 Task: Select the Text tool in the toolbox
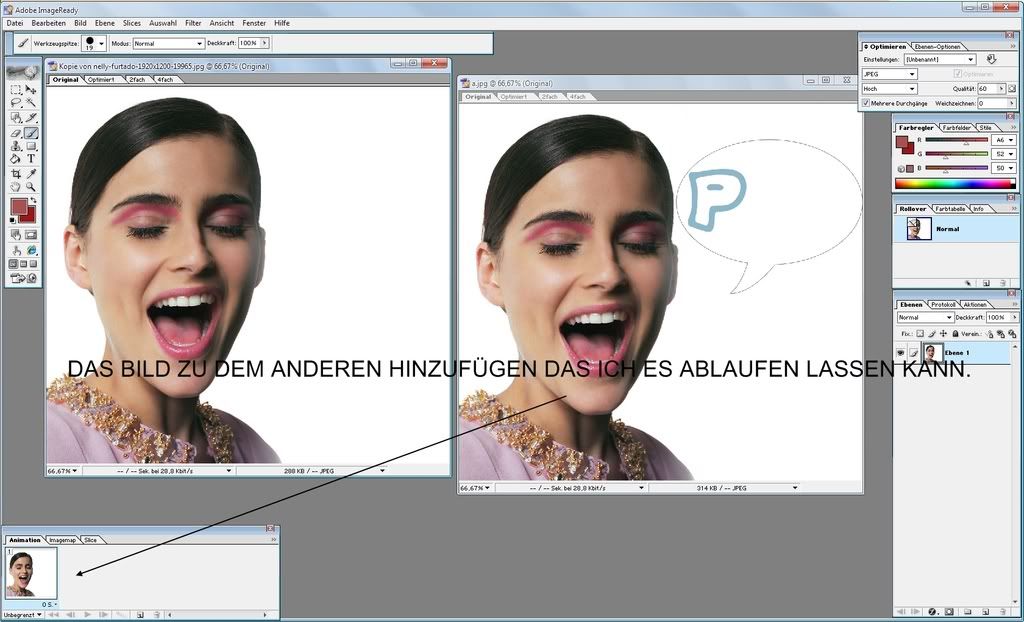[x=31, y=159]
